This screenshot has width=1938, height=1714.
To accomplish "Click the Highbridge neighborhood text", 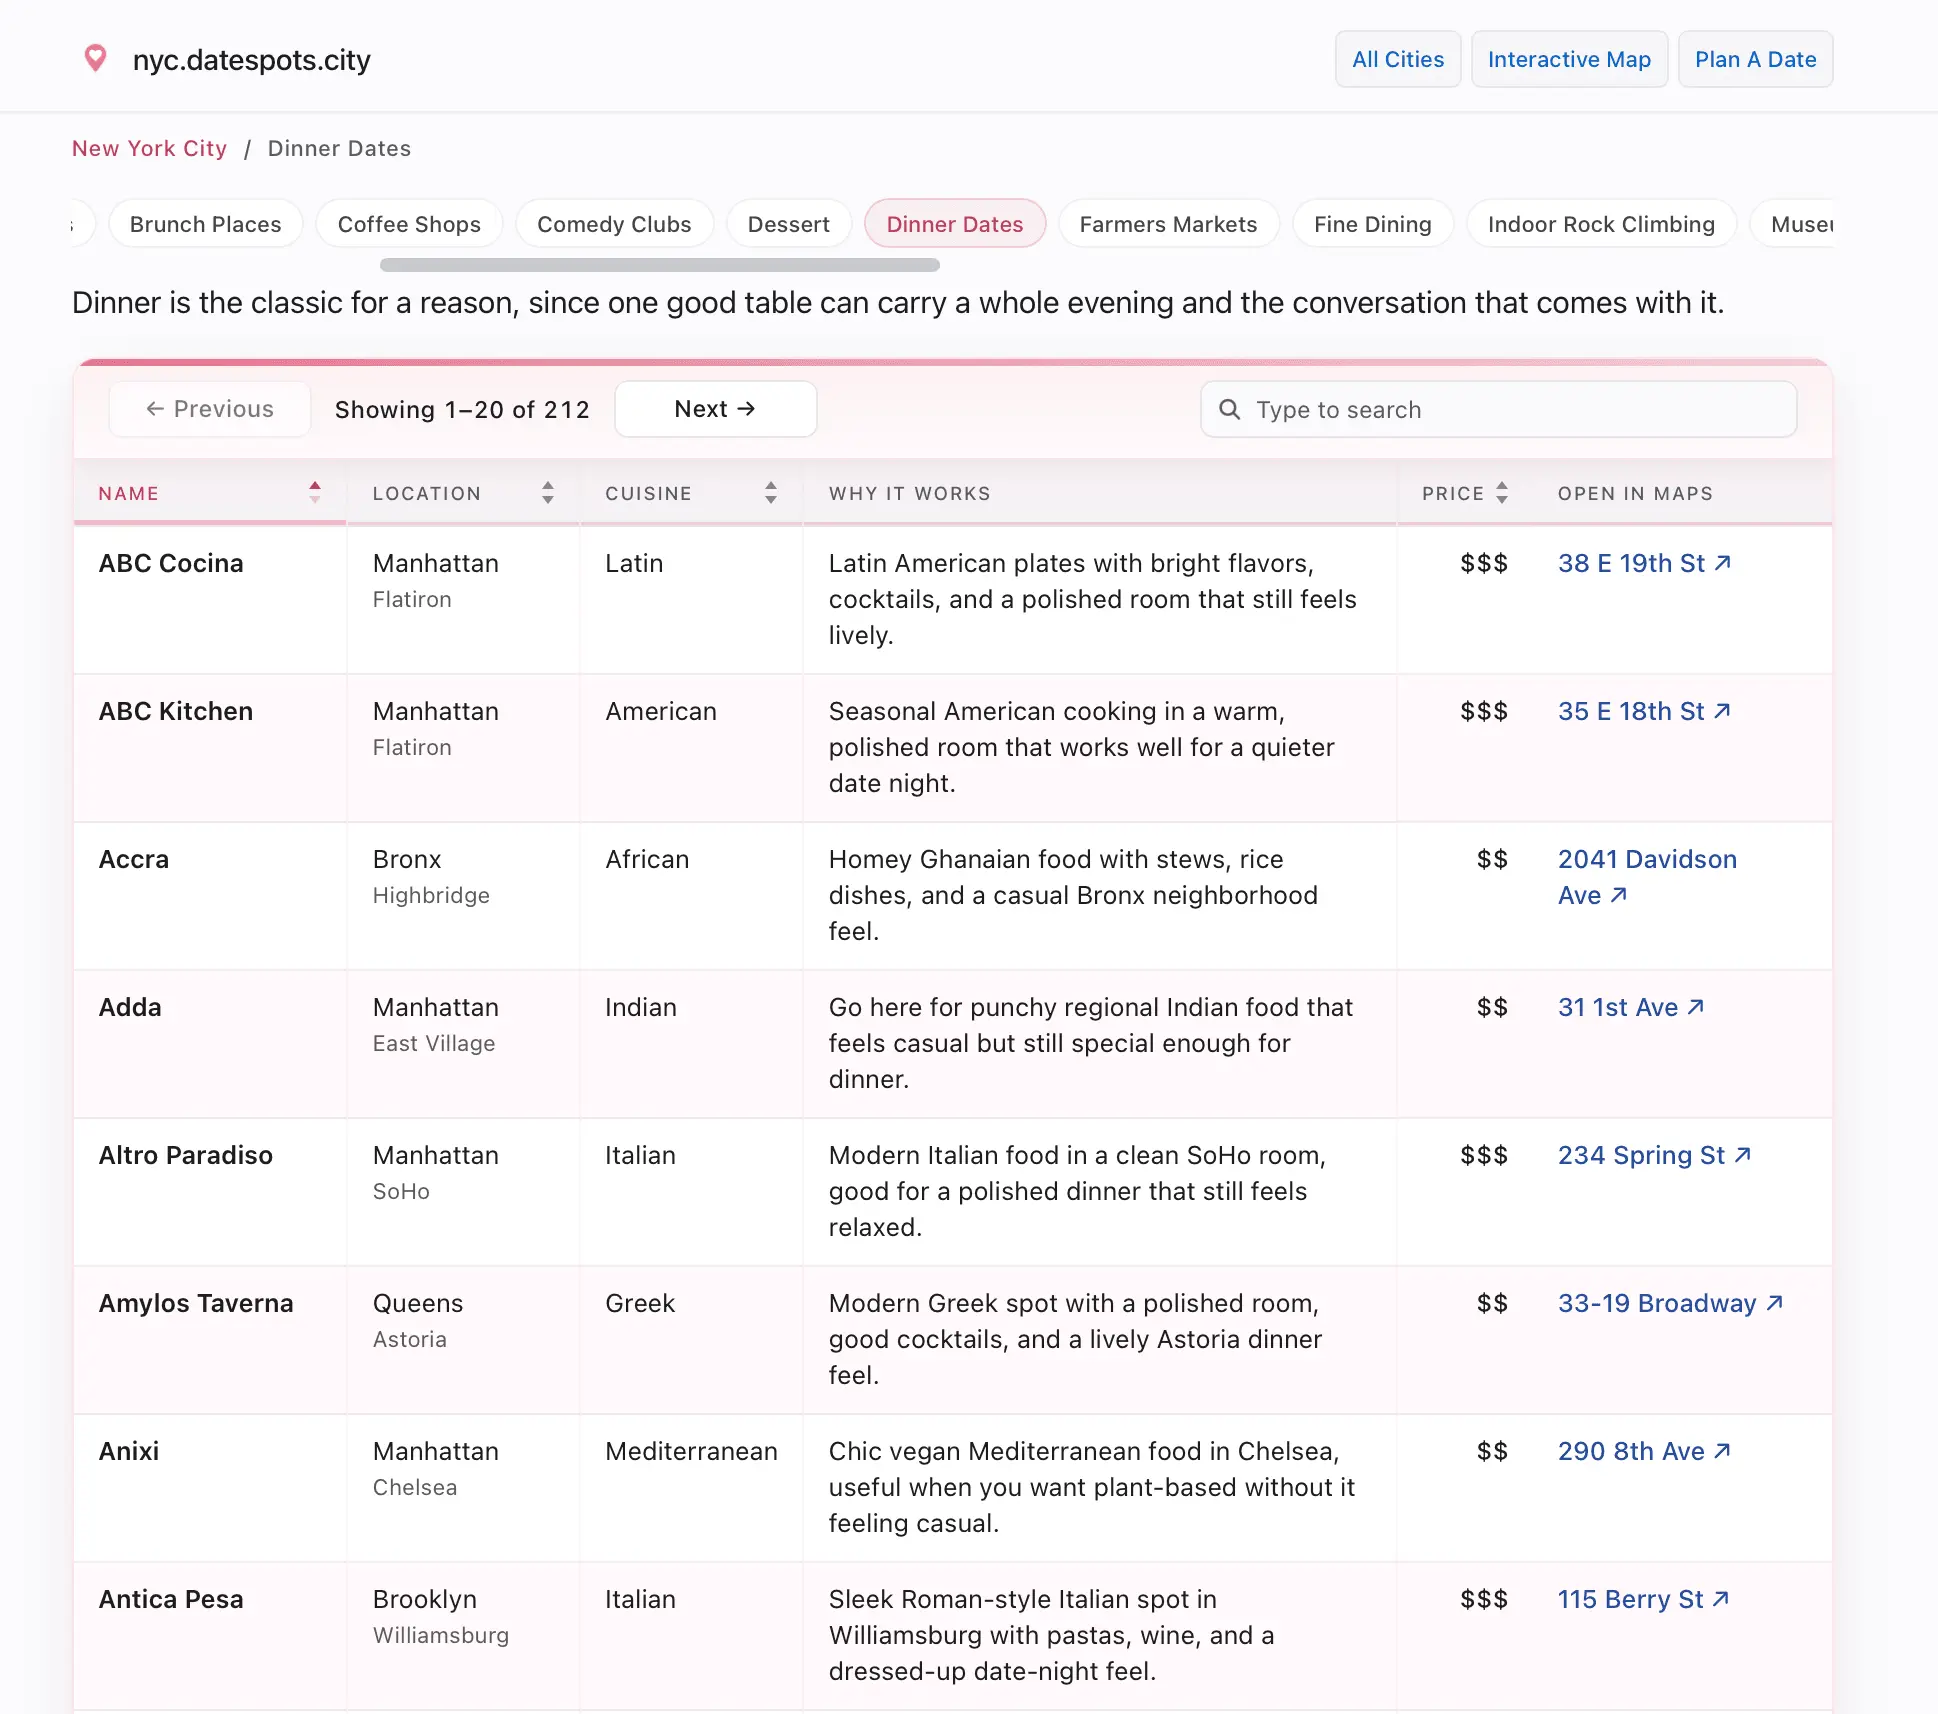I will coord(431,895).
